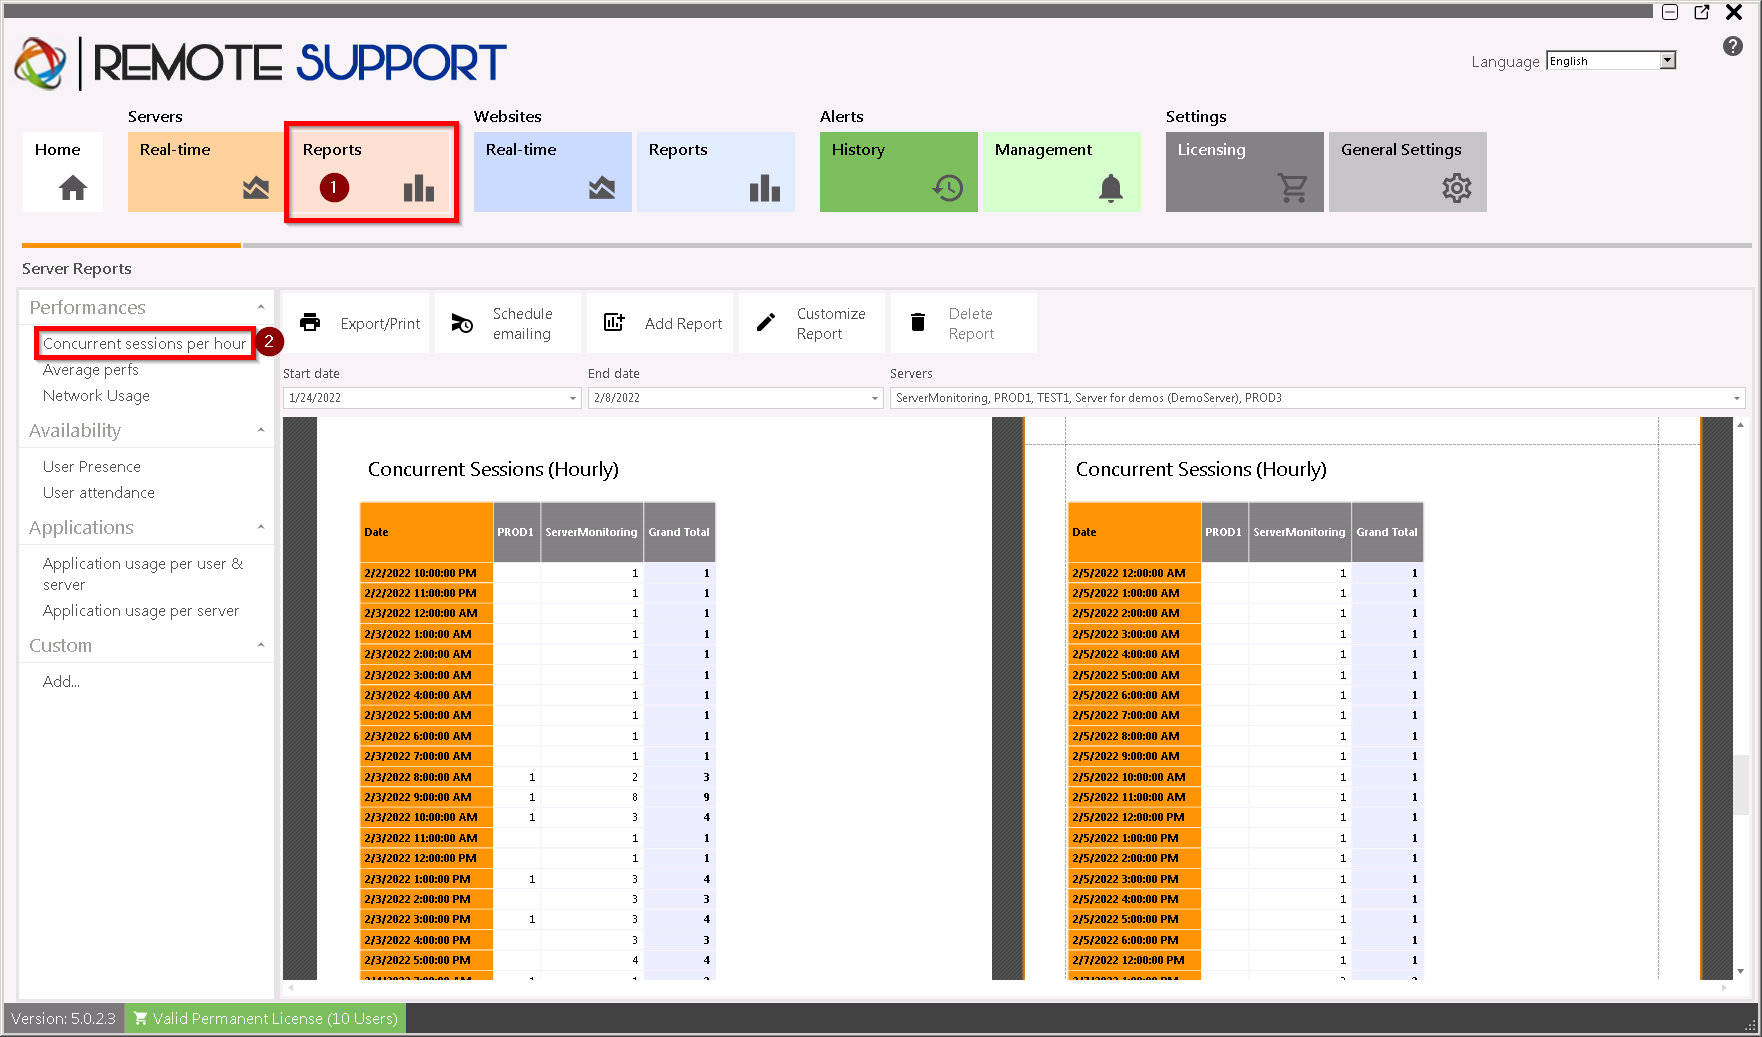Click the report vertical scrollbar up arrow

click(x=1741, y=425)
